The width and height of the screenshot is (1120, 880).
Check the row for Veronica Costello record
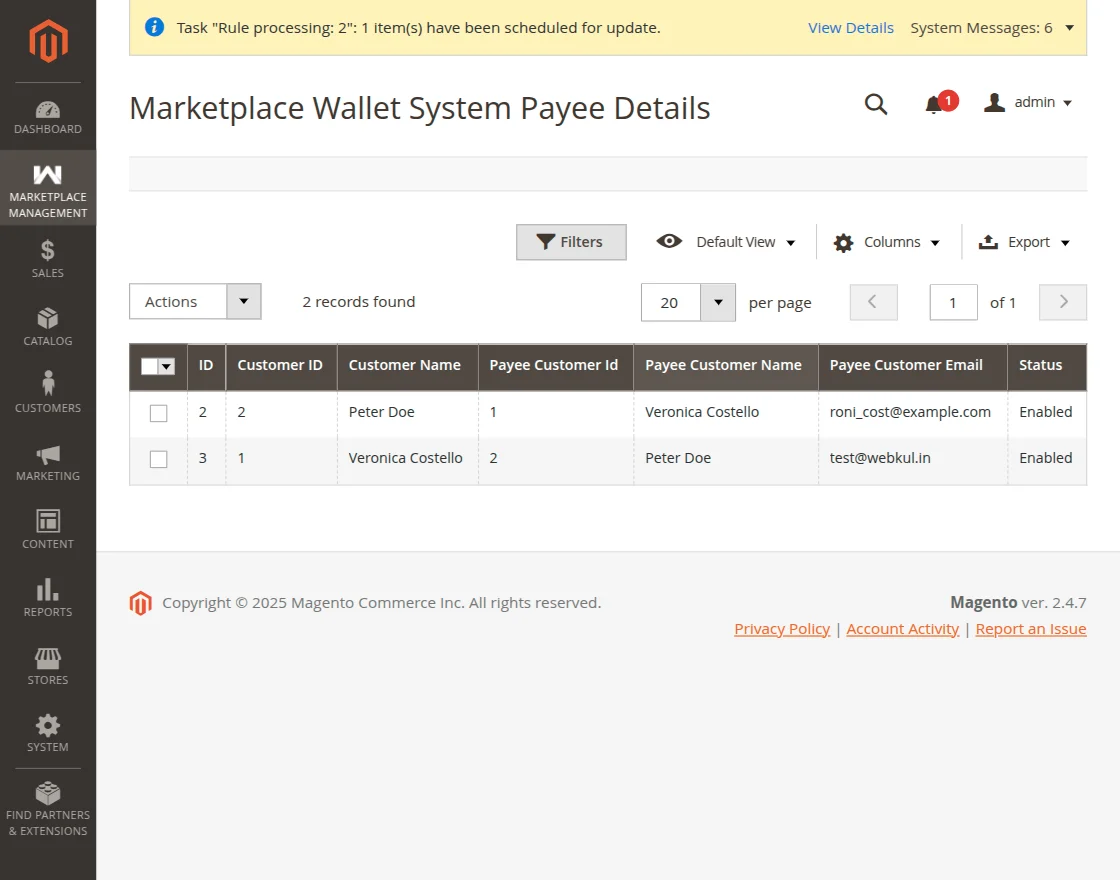point(157,458)
